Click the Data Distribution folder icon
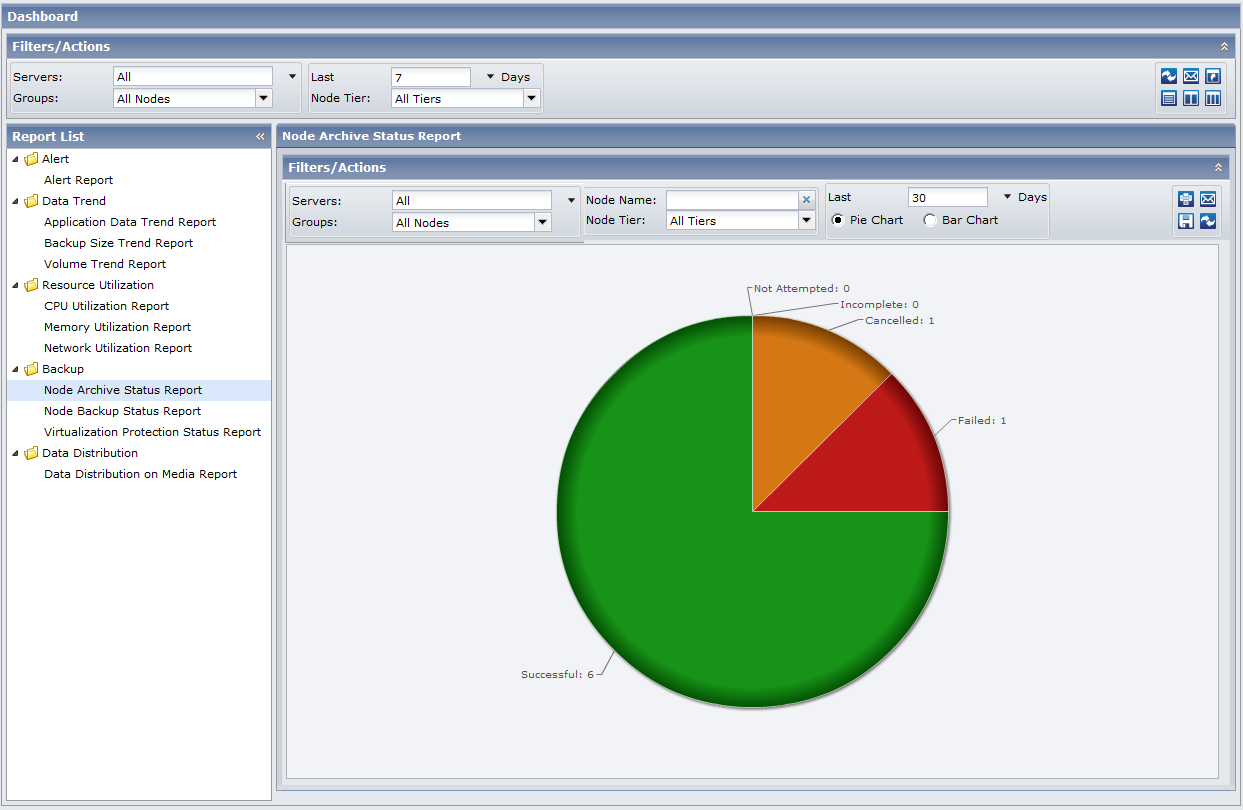This screenshot has width=1243, height=810. coord(32,453)
